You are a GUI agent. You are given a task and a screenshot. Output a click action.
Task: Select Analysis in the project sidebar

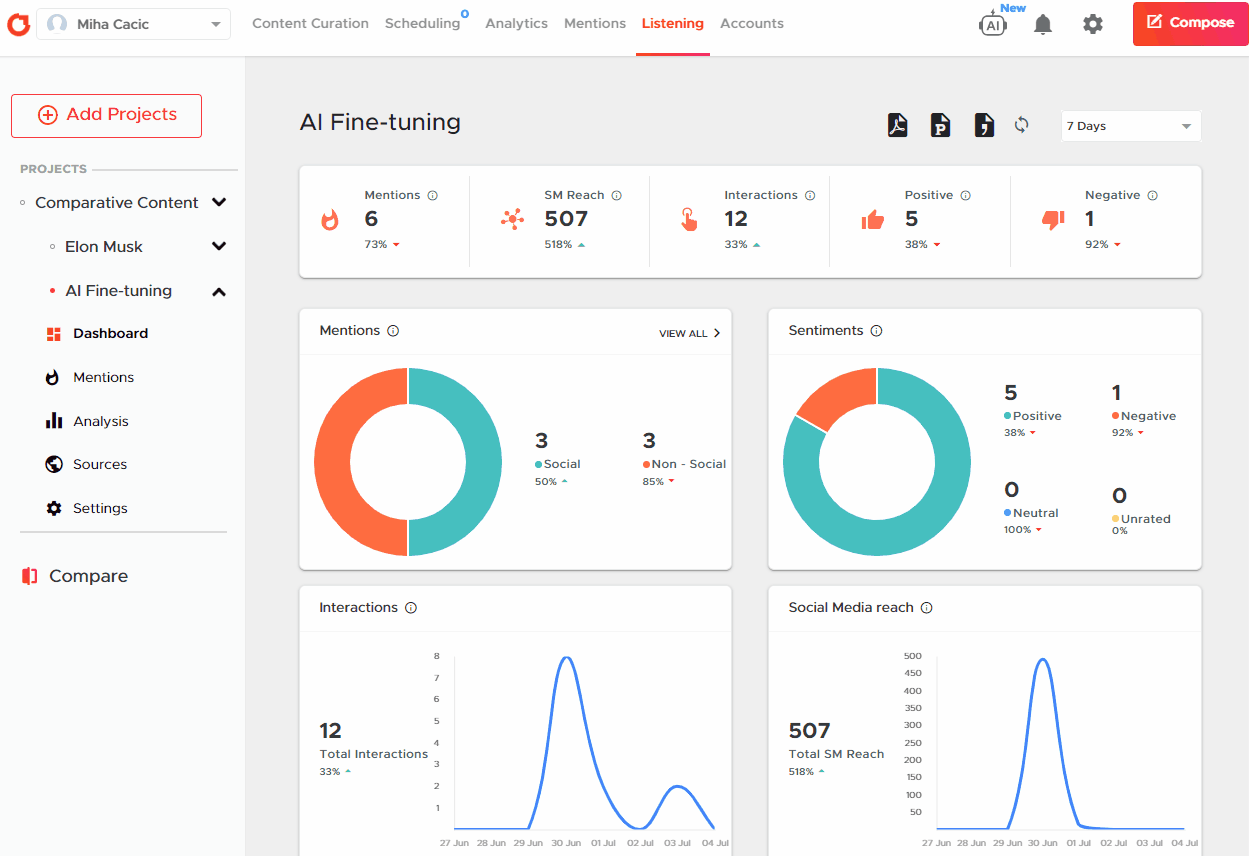[x=100, y=421]
